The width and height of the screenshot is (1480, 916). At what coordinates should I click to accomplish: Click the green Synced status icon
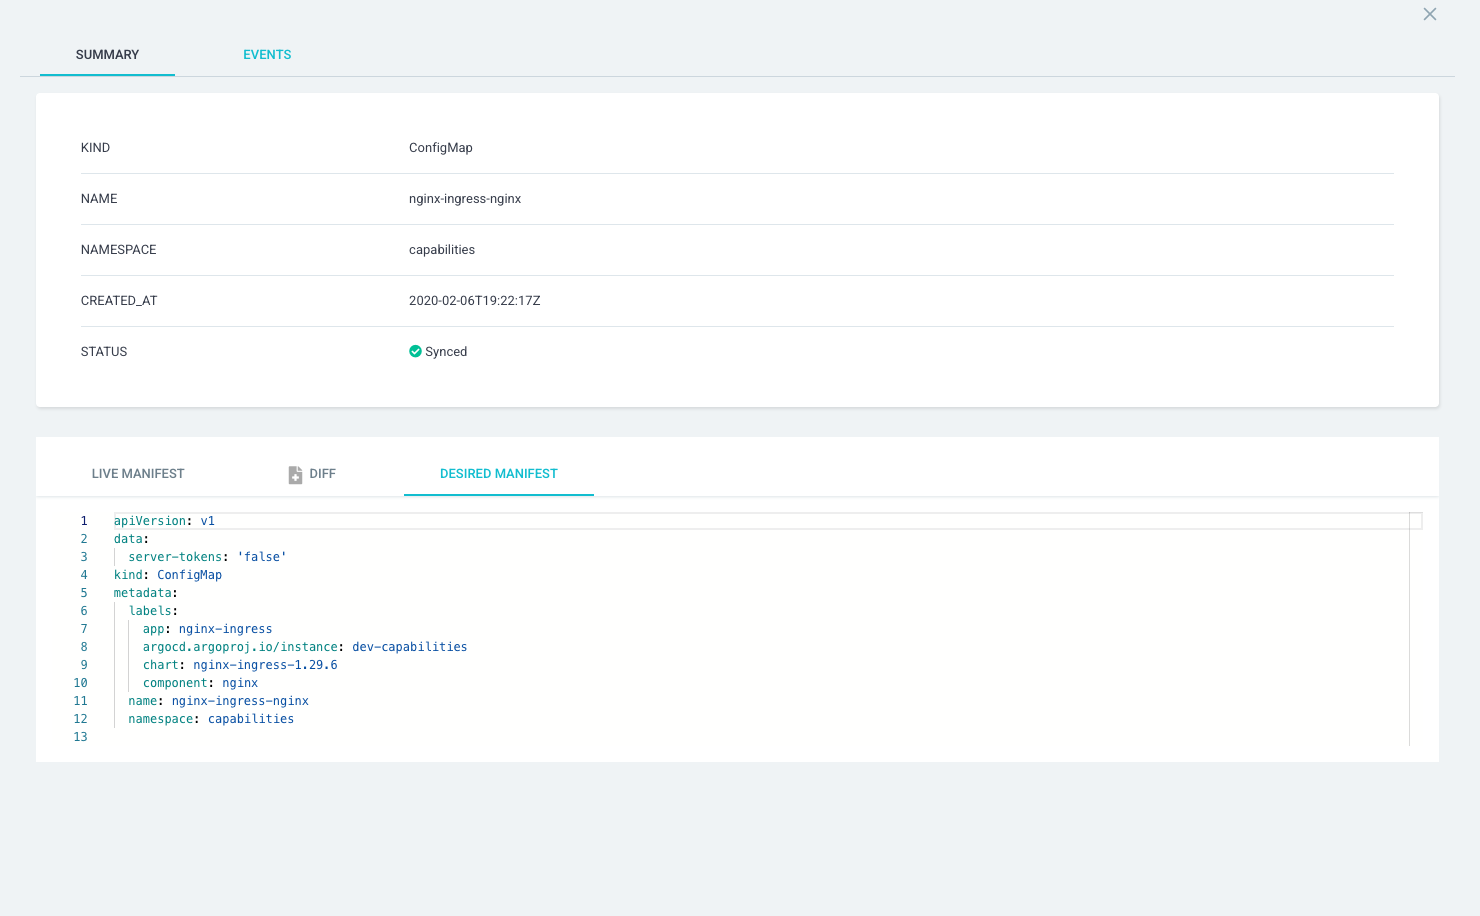click(x=415, y=351)
